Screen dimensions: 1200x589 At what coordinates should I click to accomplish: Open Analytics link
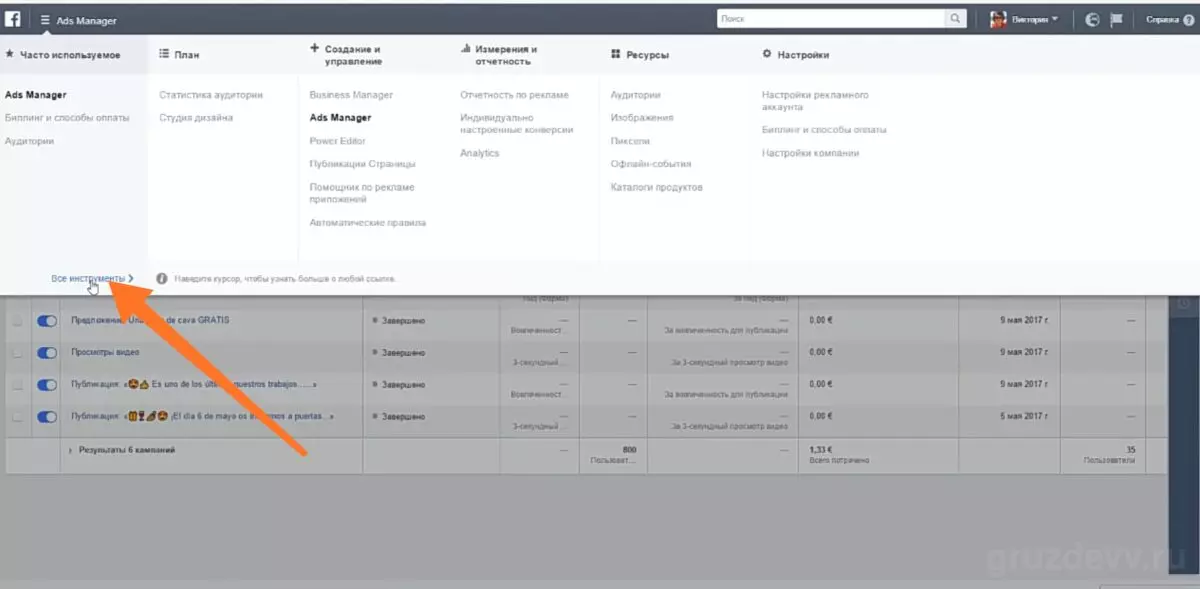click(x=480, y=153)
